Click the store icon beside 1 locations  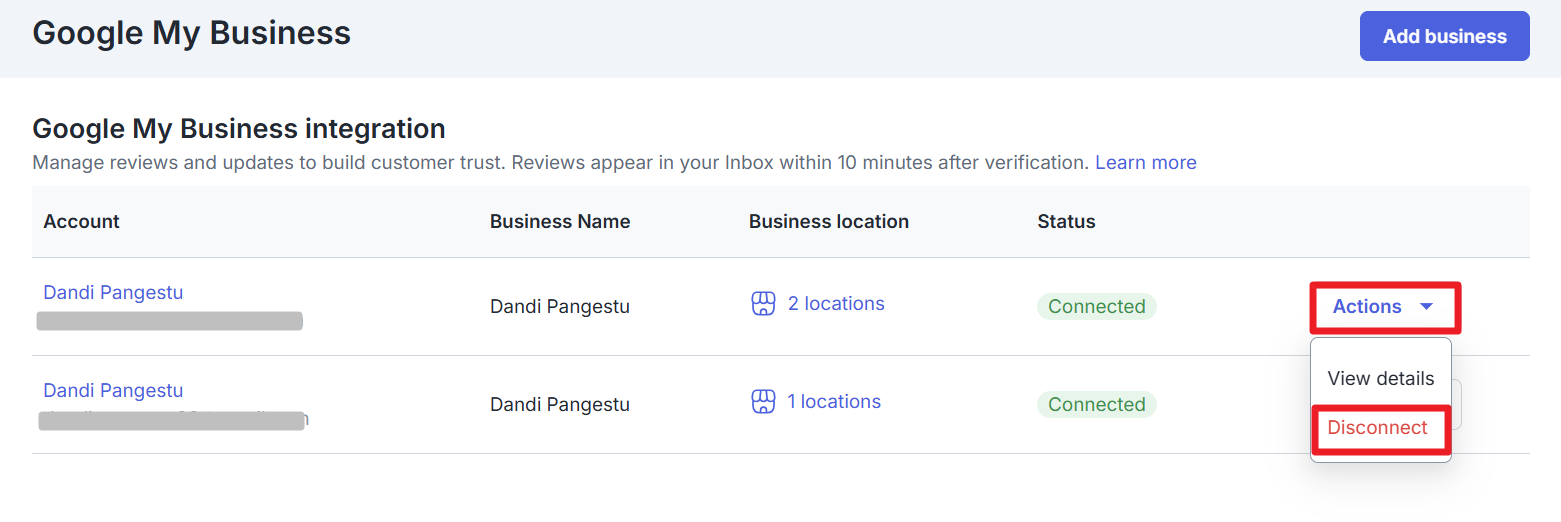pyautogui.click(x=763, y=402)
